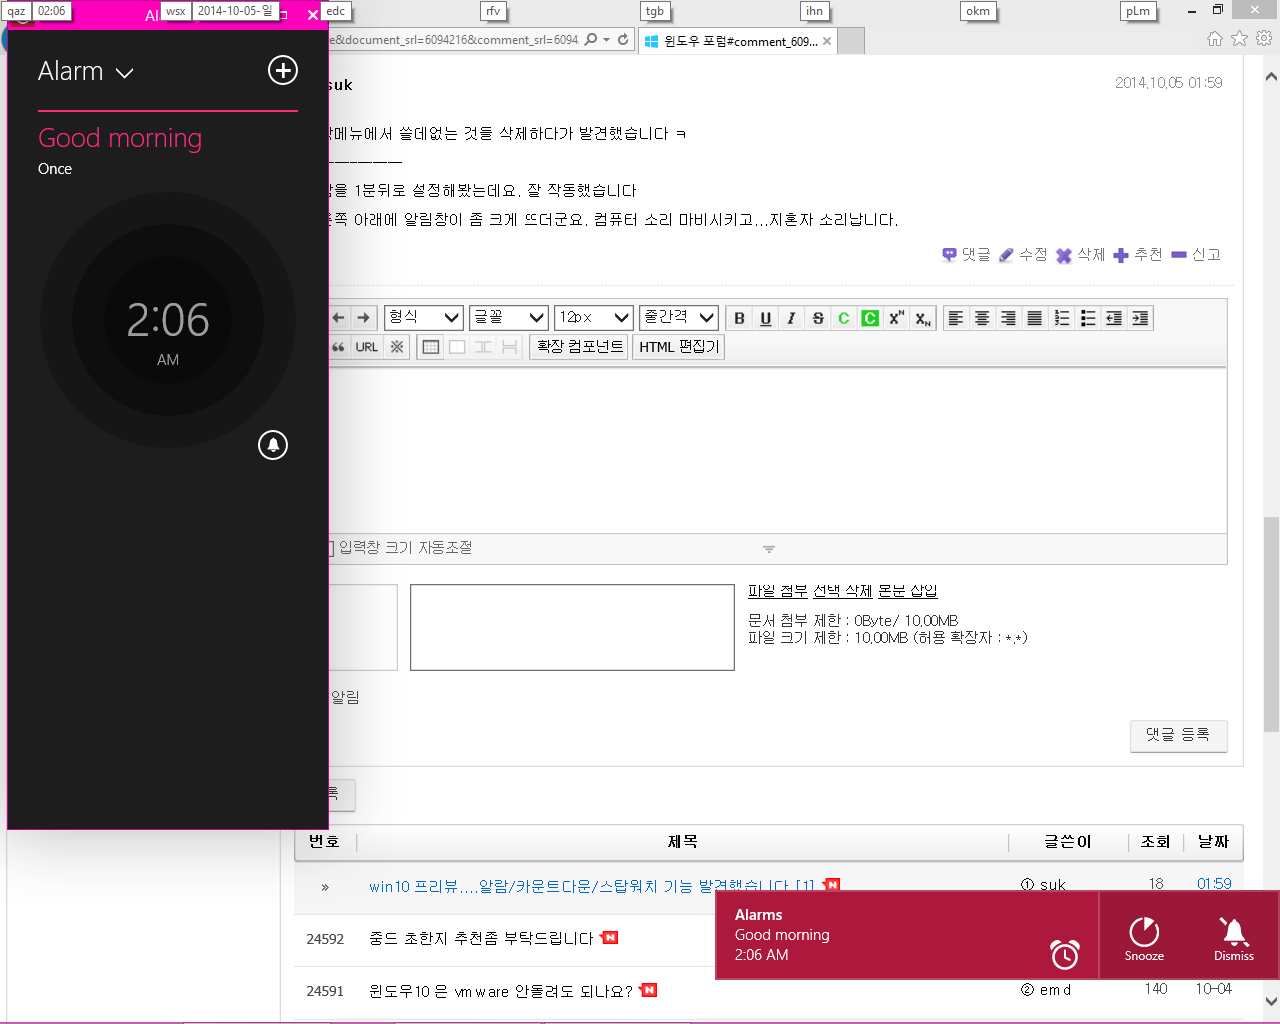Snooze the Good morning alarm notification
The width and height of the screenshot is (1280, 1024).
(x=1144, y=938)
